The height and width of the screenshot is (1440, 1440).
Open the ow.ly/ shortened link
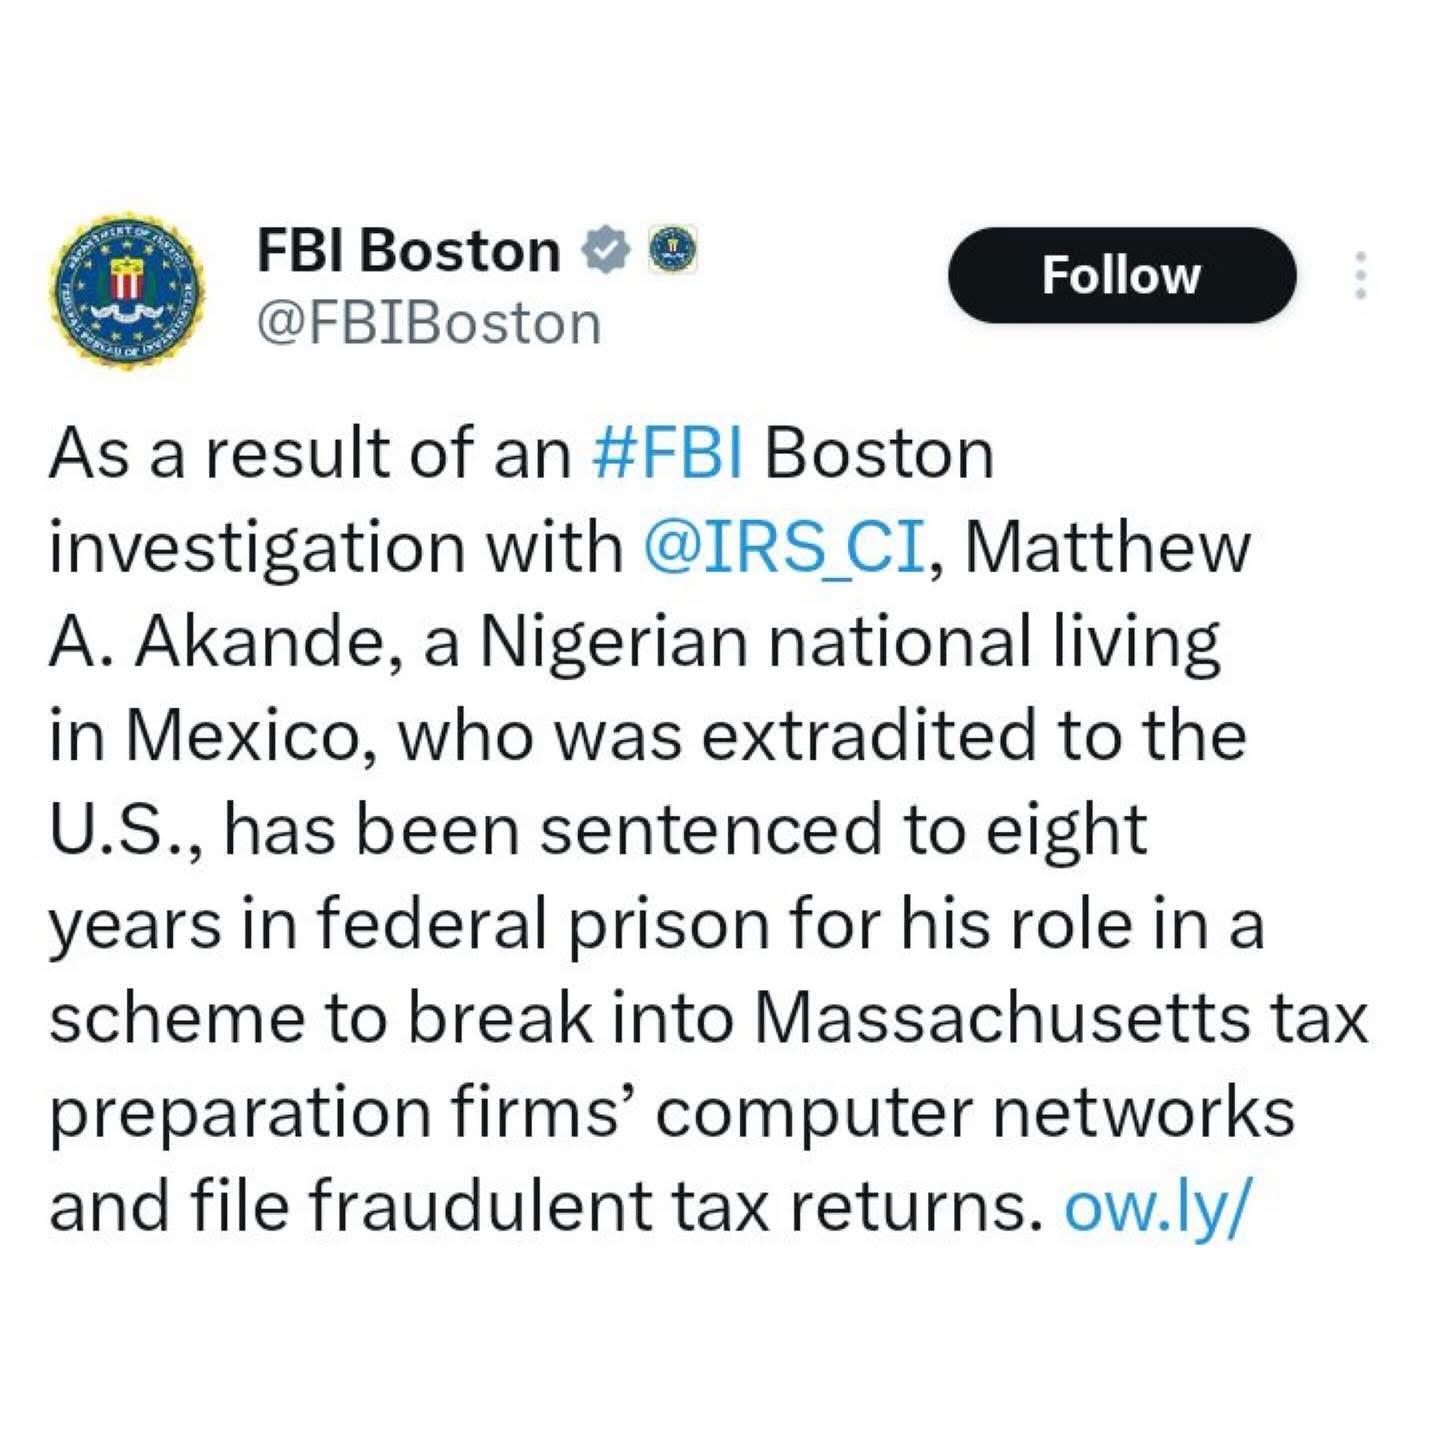(x=1156, y=1206)
